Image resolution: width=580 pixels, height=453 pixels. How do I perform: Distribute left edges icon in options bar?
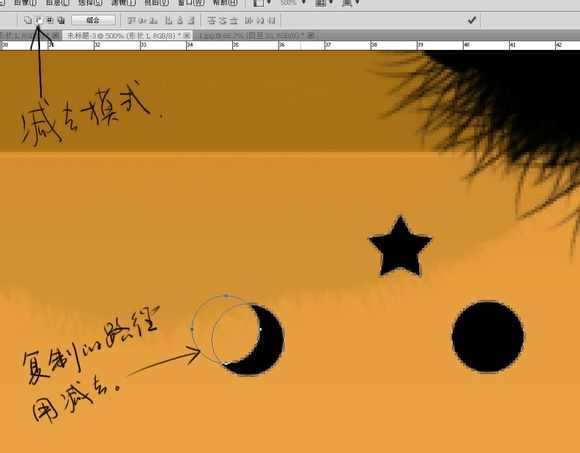(249, 20)
